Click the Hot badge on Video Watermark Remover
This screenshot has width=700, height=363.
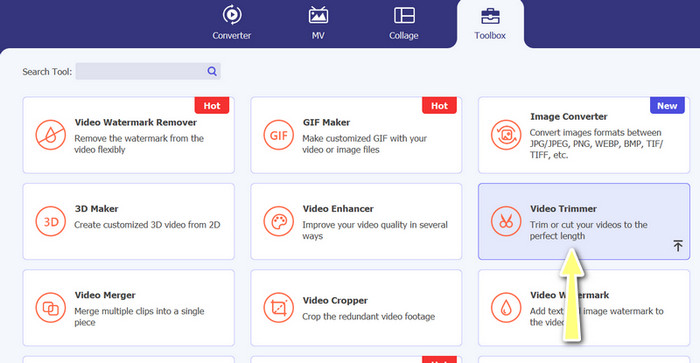212,105
